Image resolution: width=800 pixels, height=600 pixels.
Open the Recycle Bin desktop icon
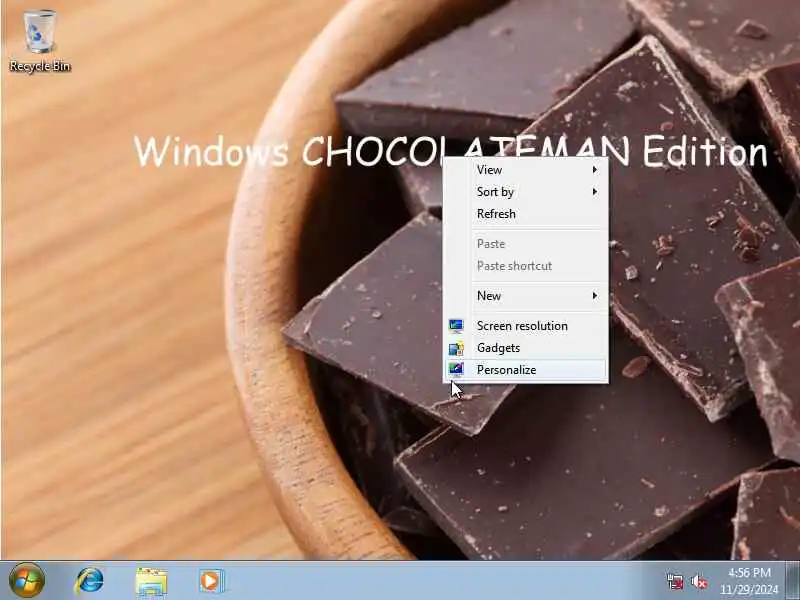(x=40, y=41)
